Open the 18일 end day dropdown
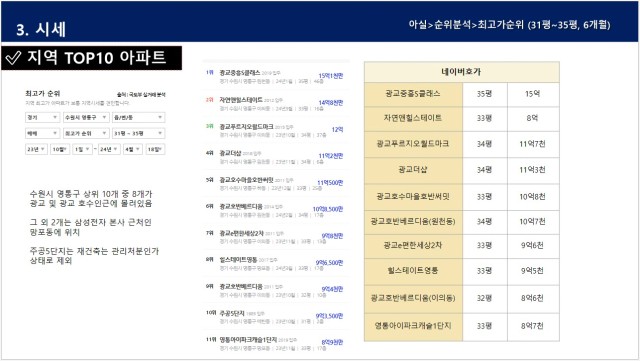Viewport: 640px width, 361px height. pyautogui.click(x=155, y=149)
